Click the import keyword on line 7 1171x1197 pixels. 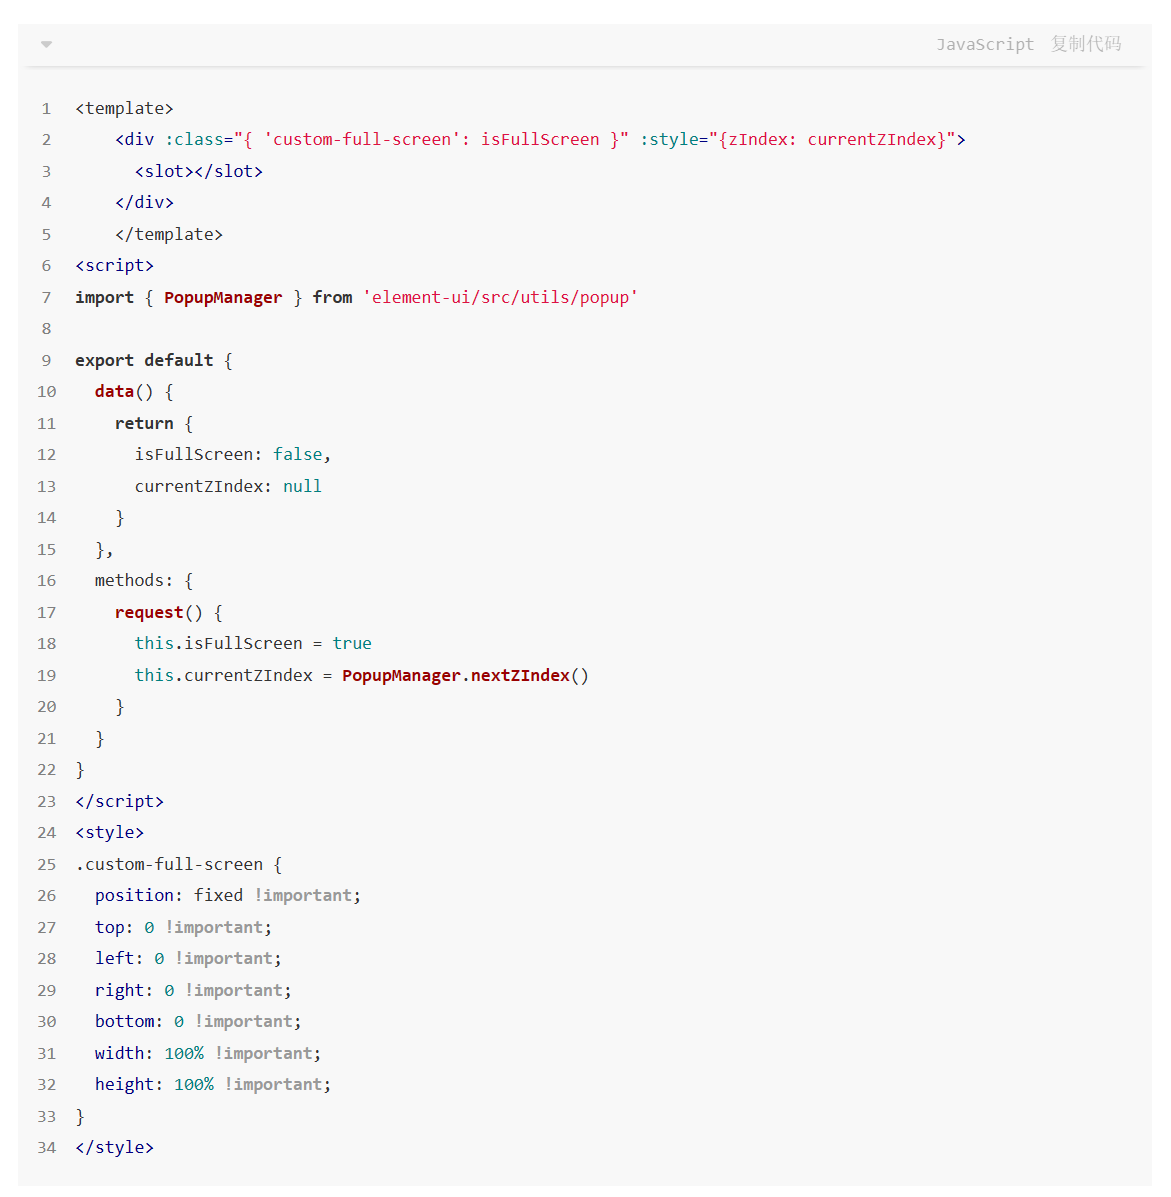coord(104,298)
